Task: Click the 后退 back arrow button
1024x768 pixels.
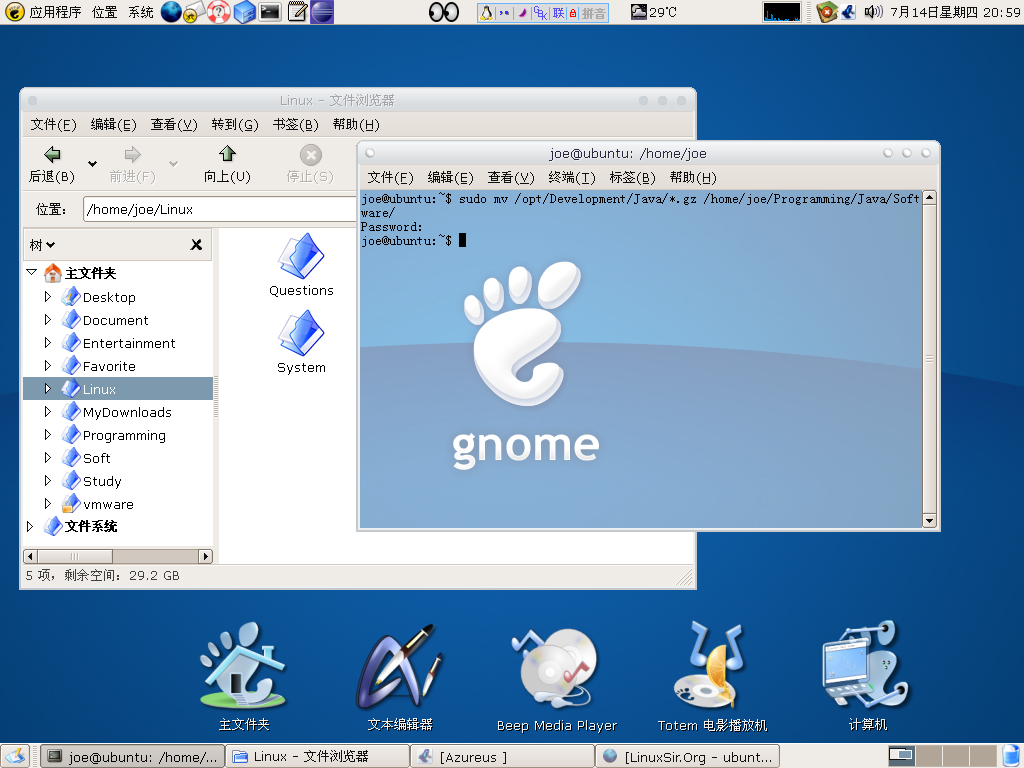Action: pyautogui.click(x=52, y=164)
